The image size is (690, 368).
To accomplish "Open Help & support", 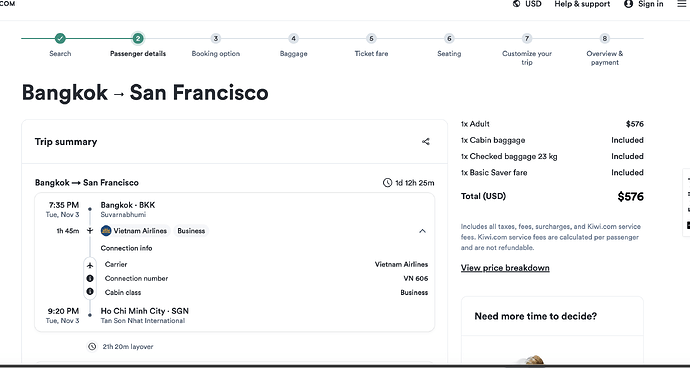I will pos(582,4).
